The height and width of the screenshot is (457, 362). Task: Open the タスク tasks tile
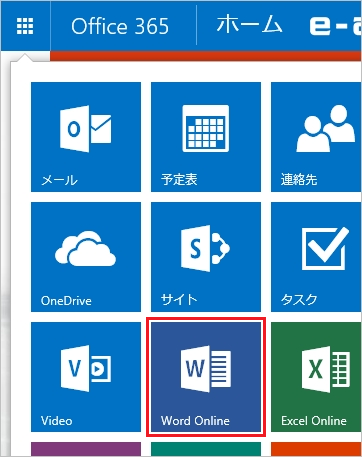coord(316,257)
